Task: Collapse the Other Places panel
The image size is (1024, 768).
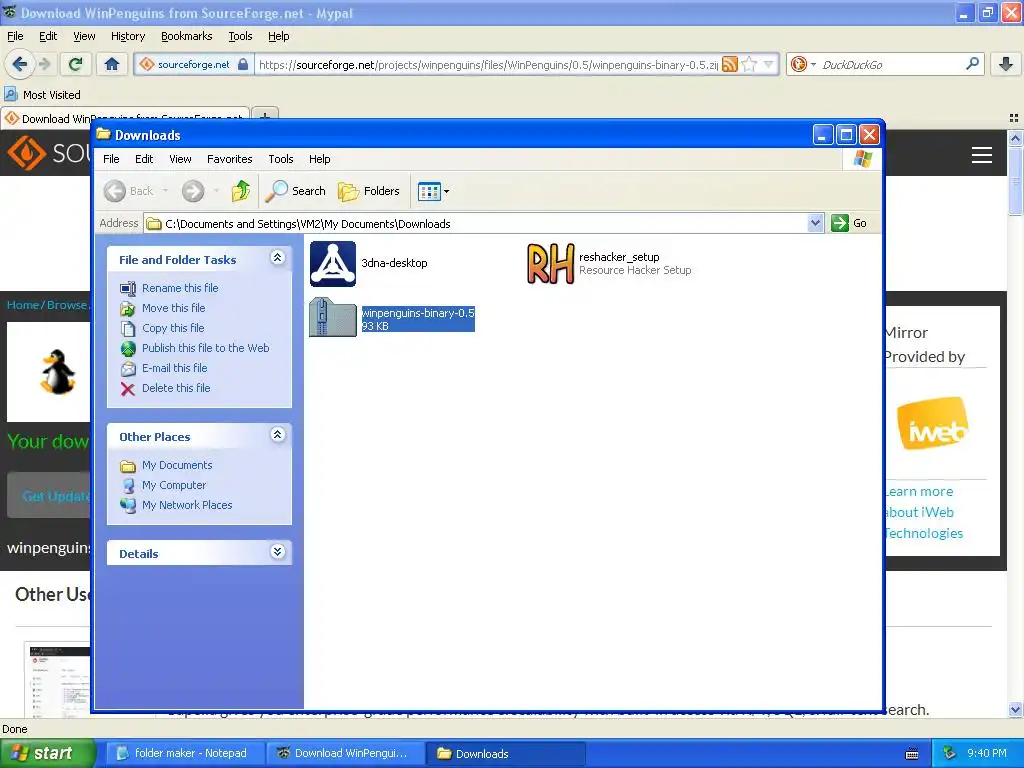Action: 277,435
